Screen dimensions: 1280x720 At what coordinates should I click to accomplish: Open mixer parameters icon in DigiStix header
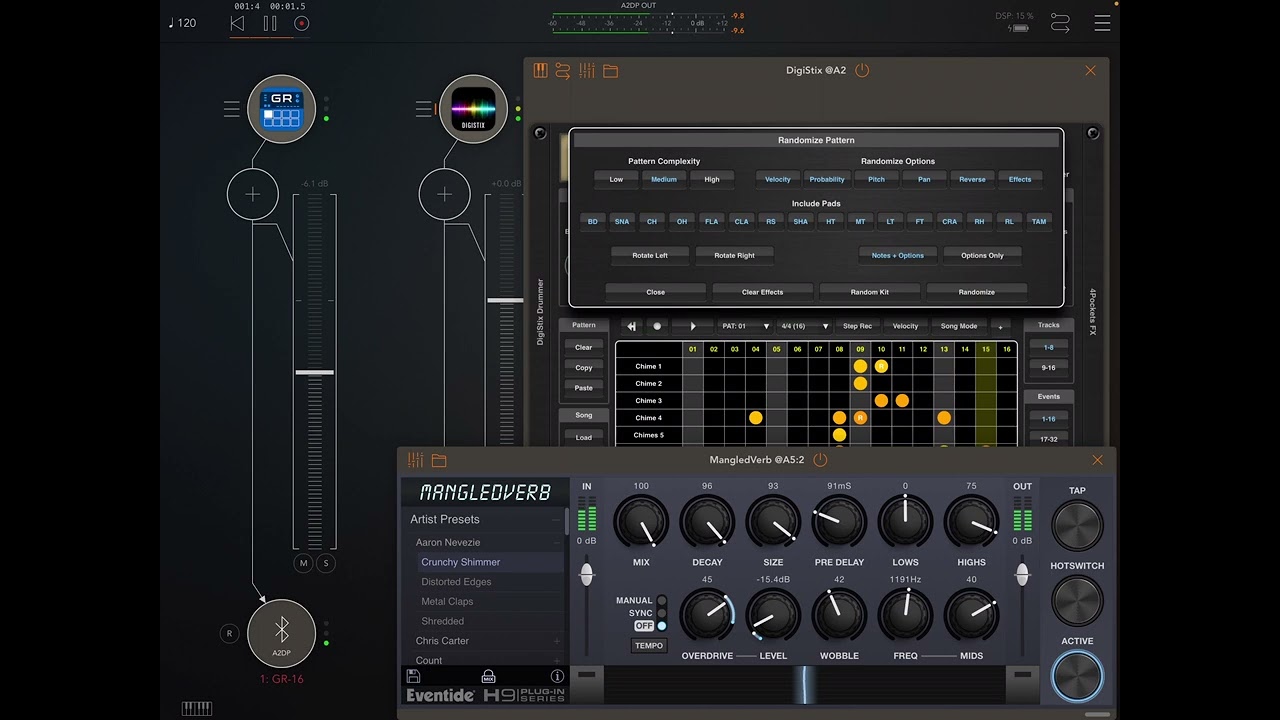pyautogui.click(x=587, y=70)
